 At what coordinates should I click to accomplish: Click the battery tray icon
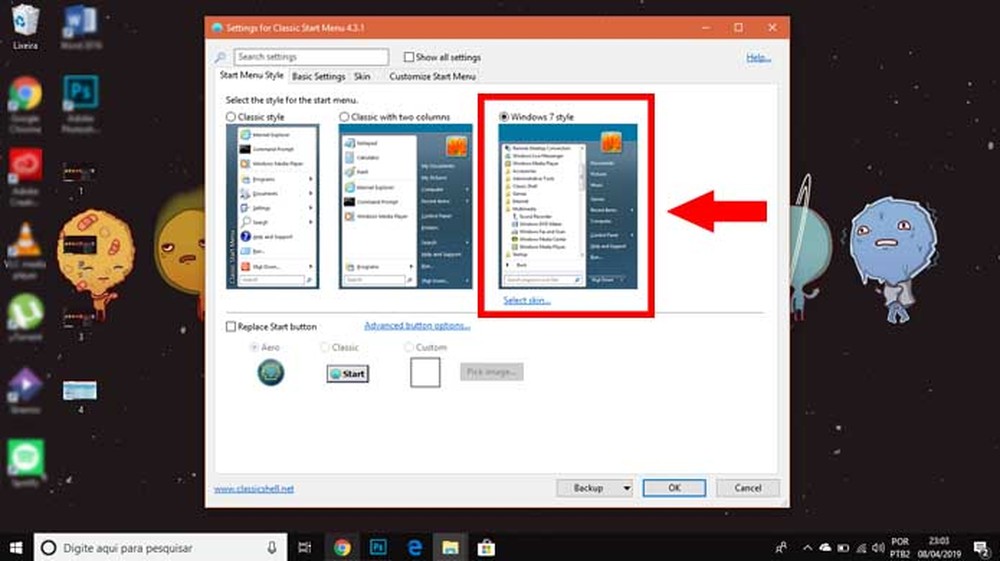tap(843, 548)
